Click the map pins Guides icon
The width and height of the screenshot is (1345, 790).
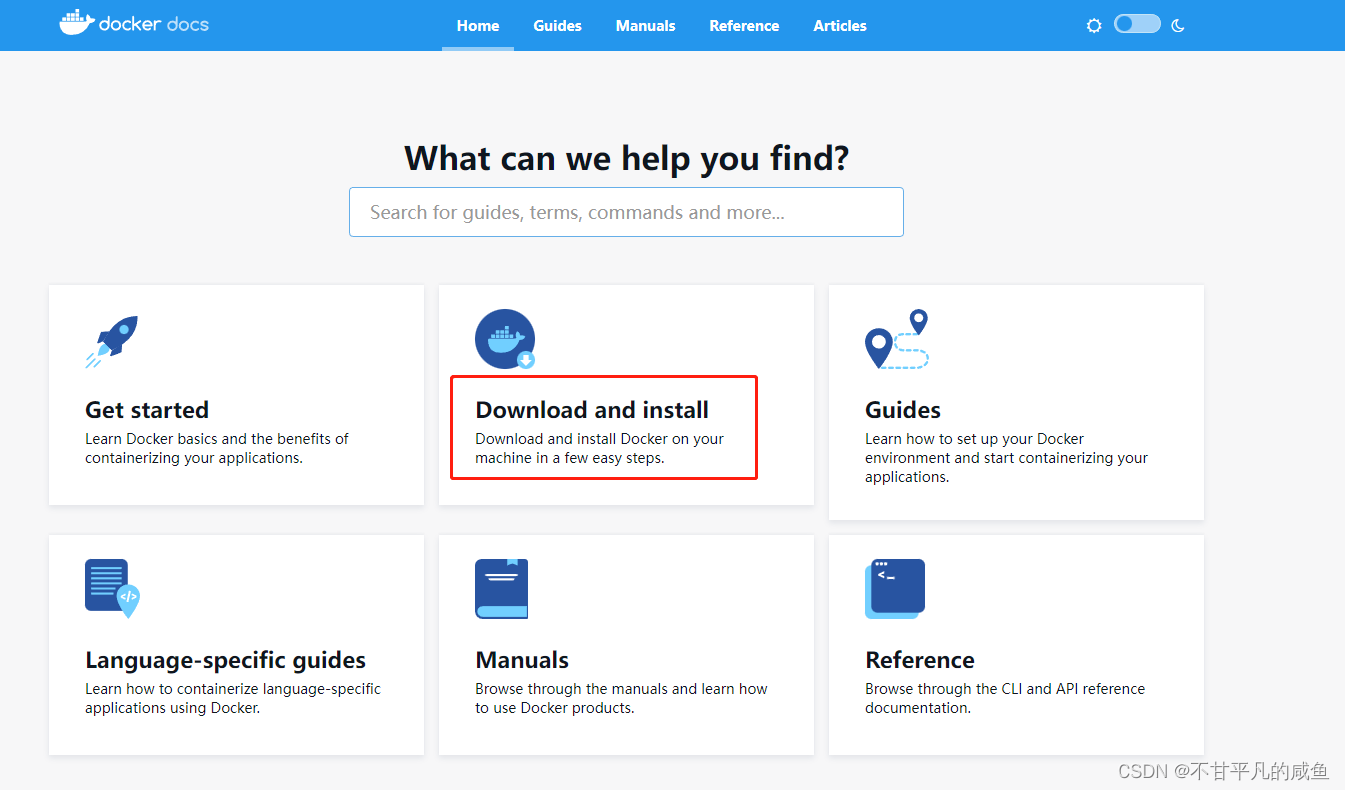(x=897, y=339)
